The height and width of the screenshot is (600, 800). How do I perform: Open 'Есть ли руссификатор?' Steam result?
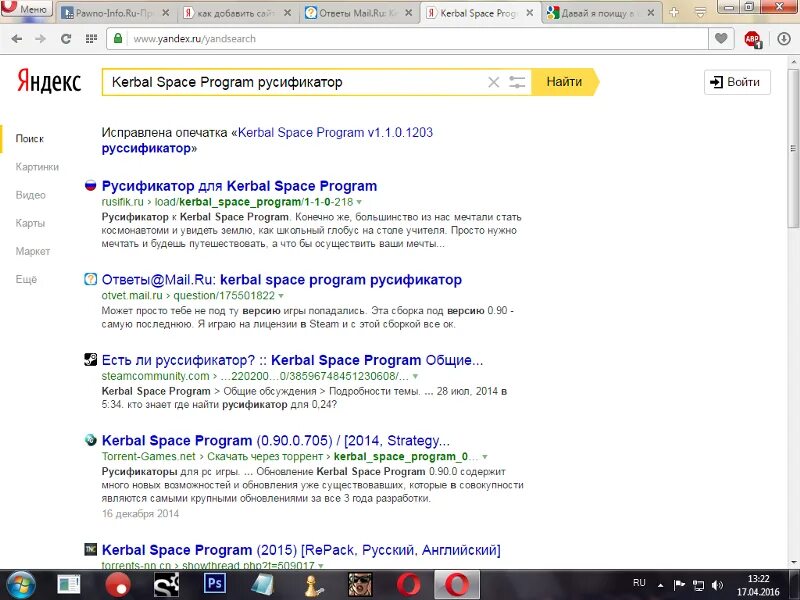click(x=292, y=360)
